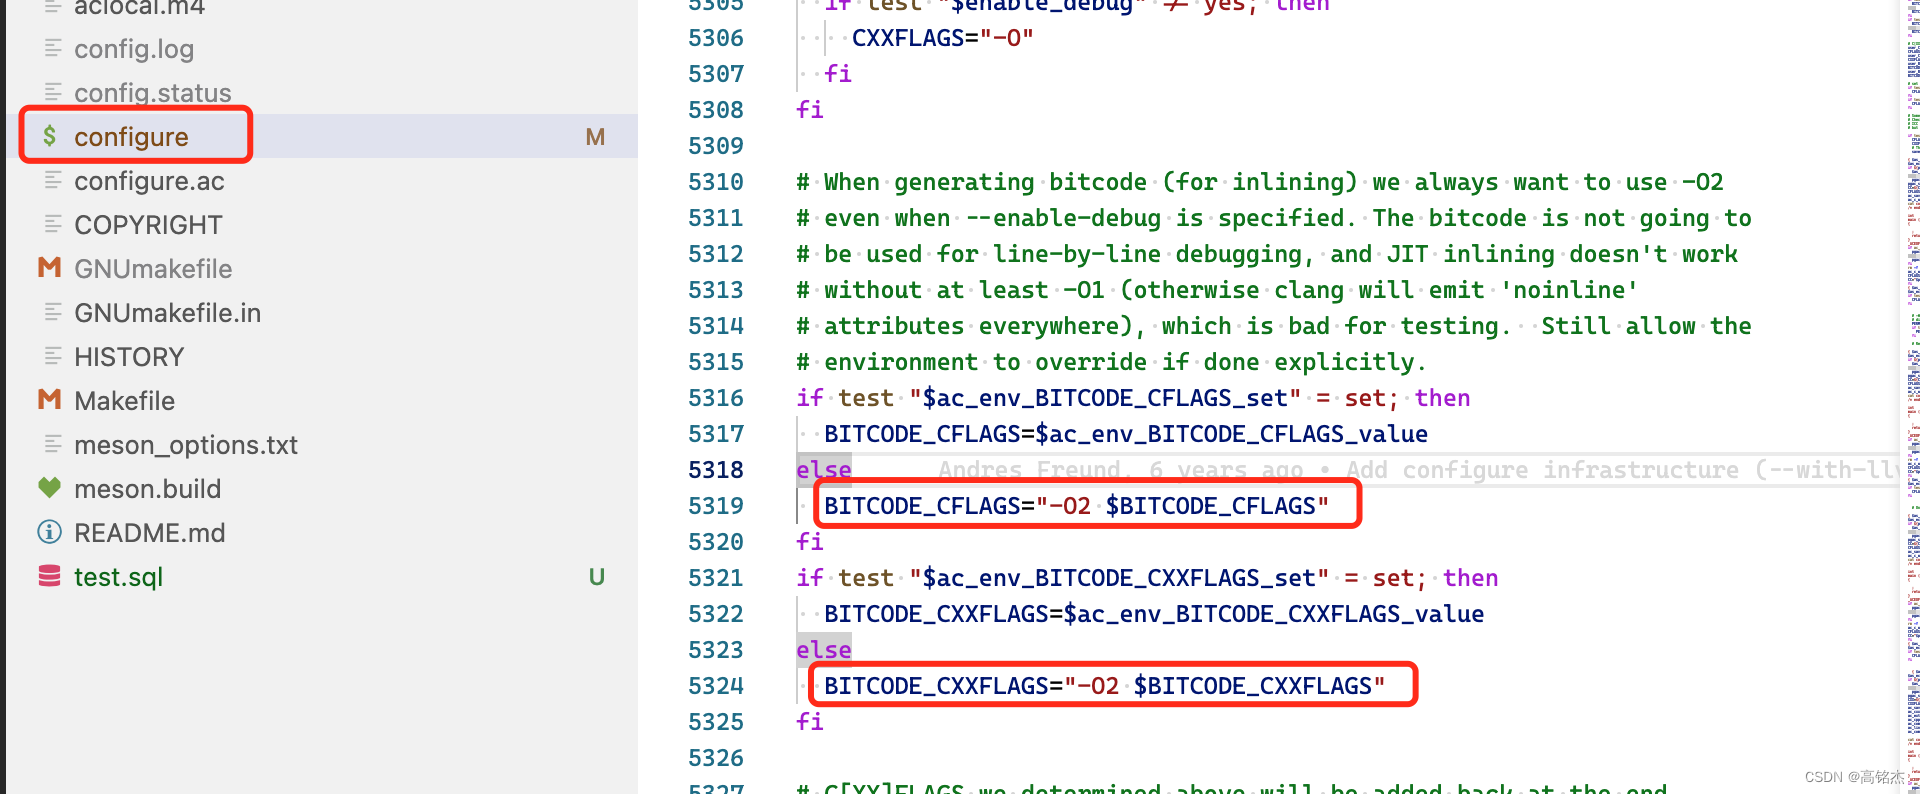The image size is (1920, 794).
Task: Click the M icon next to Makefile
Action: click(x=50, y=400)
